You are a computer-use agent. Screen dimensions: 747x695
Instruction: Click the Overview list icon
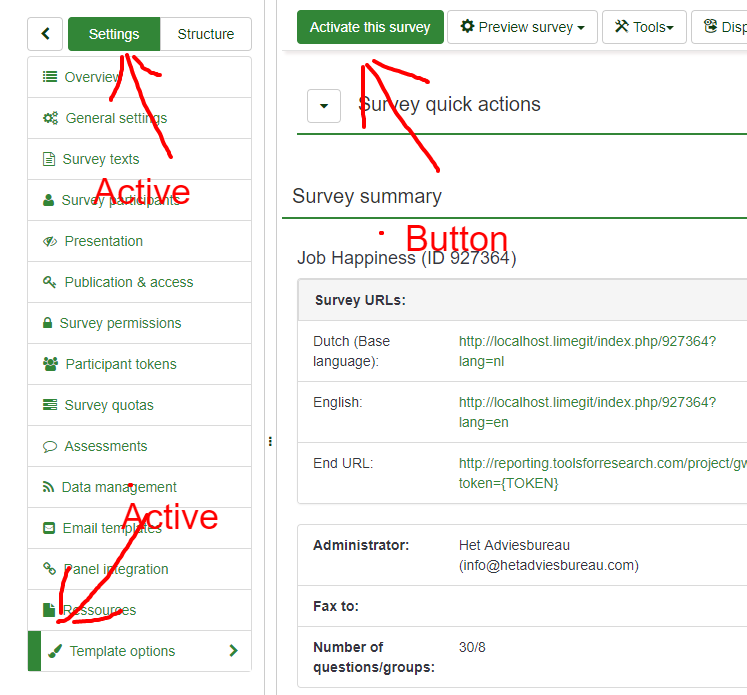pyautogui.click(x=50, y=77)
